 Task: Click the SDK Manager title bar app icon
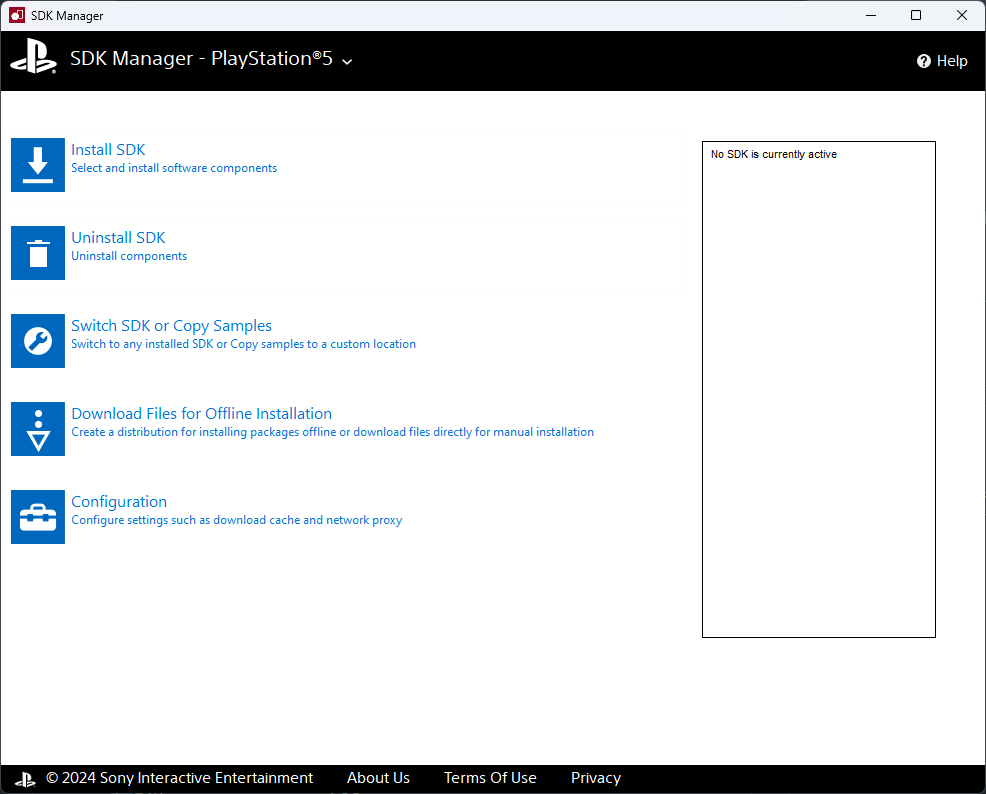click(17, 15)
